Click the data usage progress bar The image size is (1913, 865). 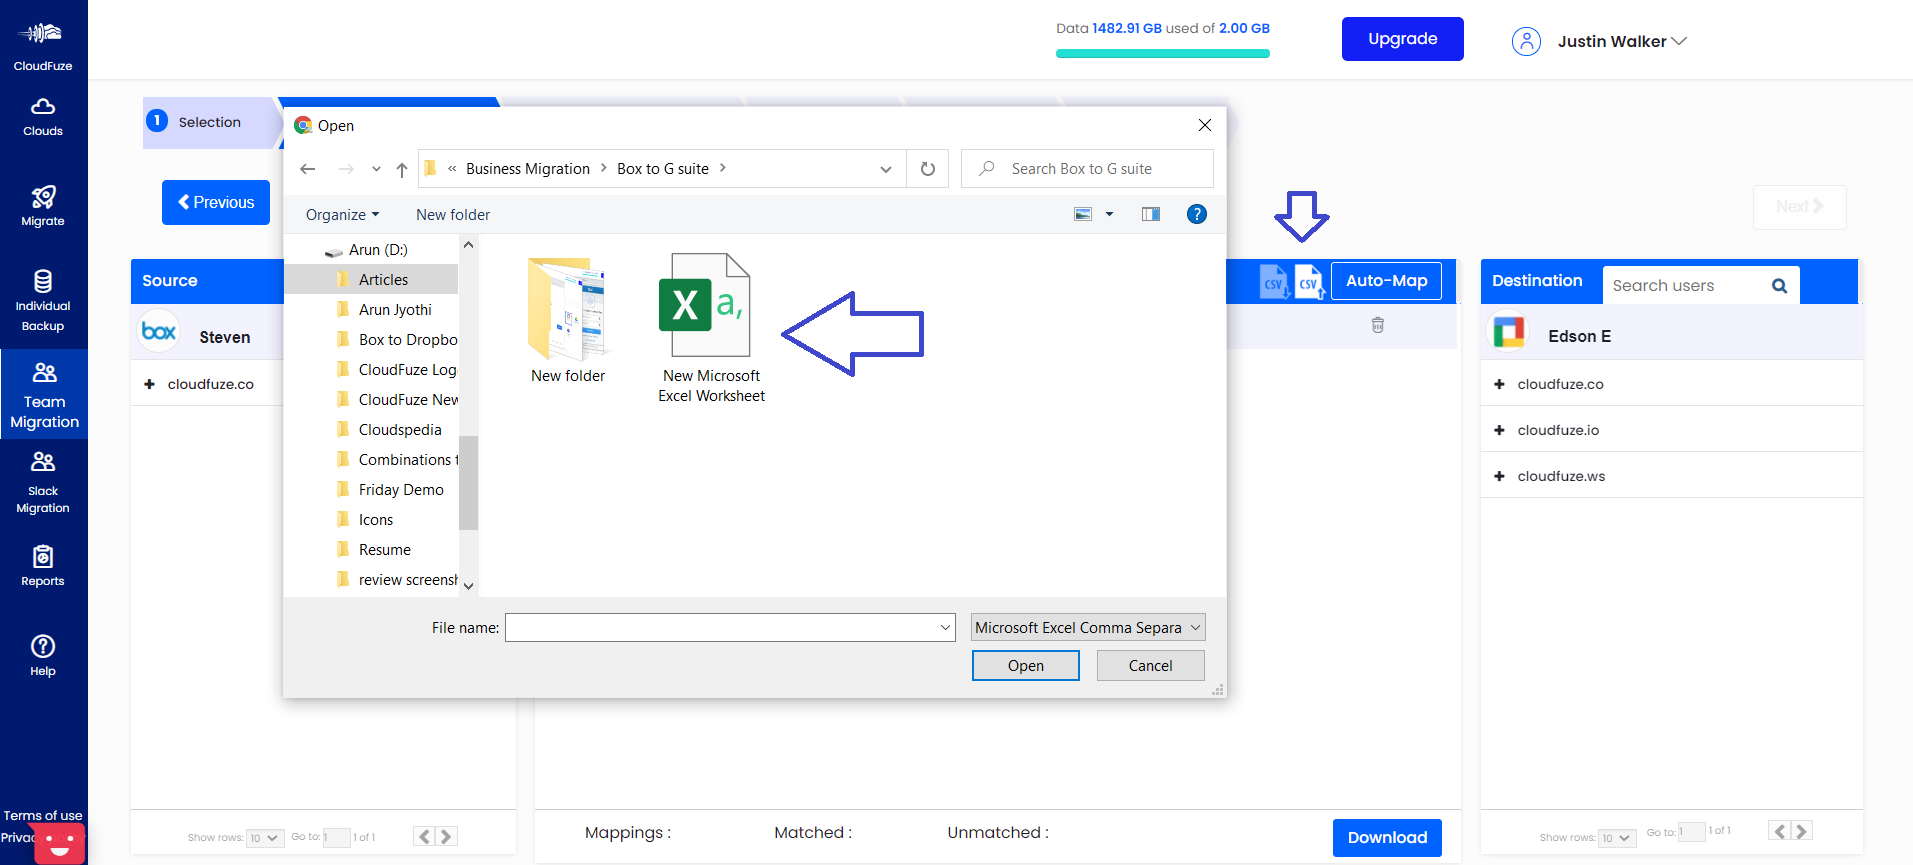1162,54
